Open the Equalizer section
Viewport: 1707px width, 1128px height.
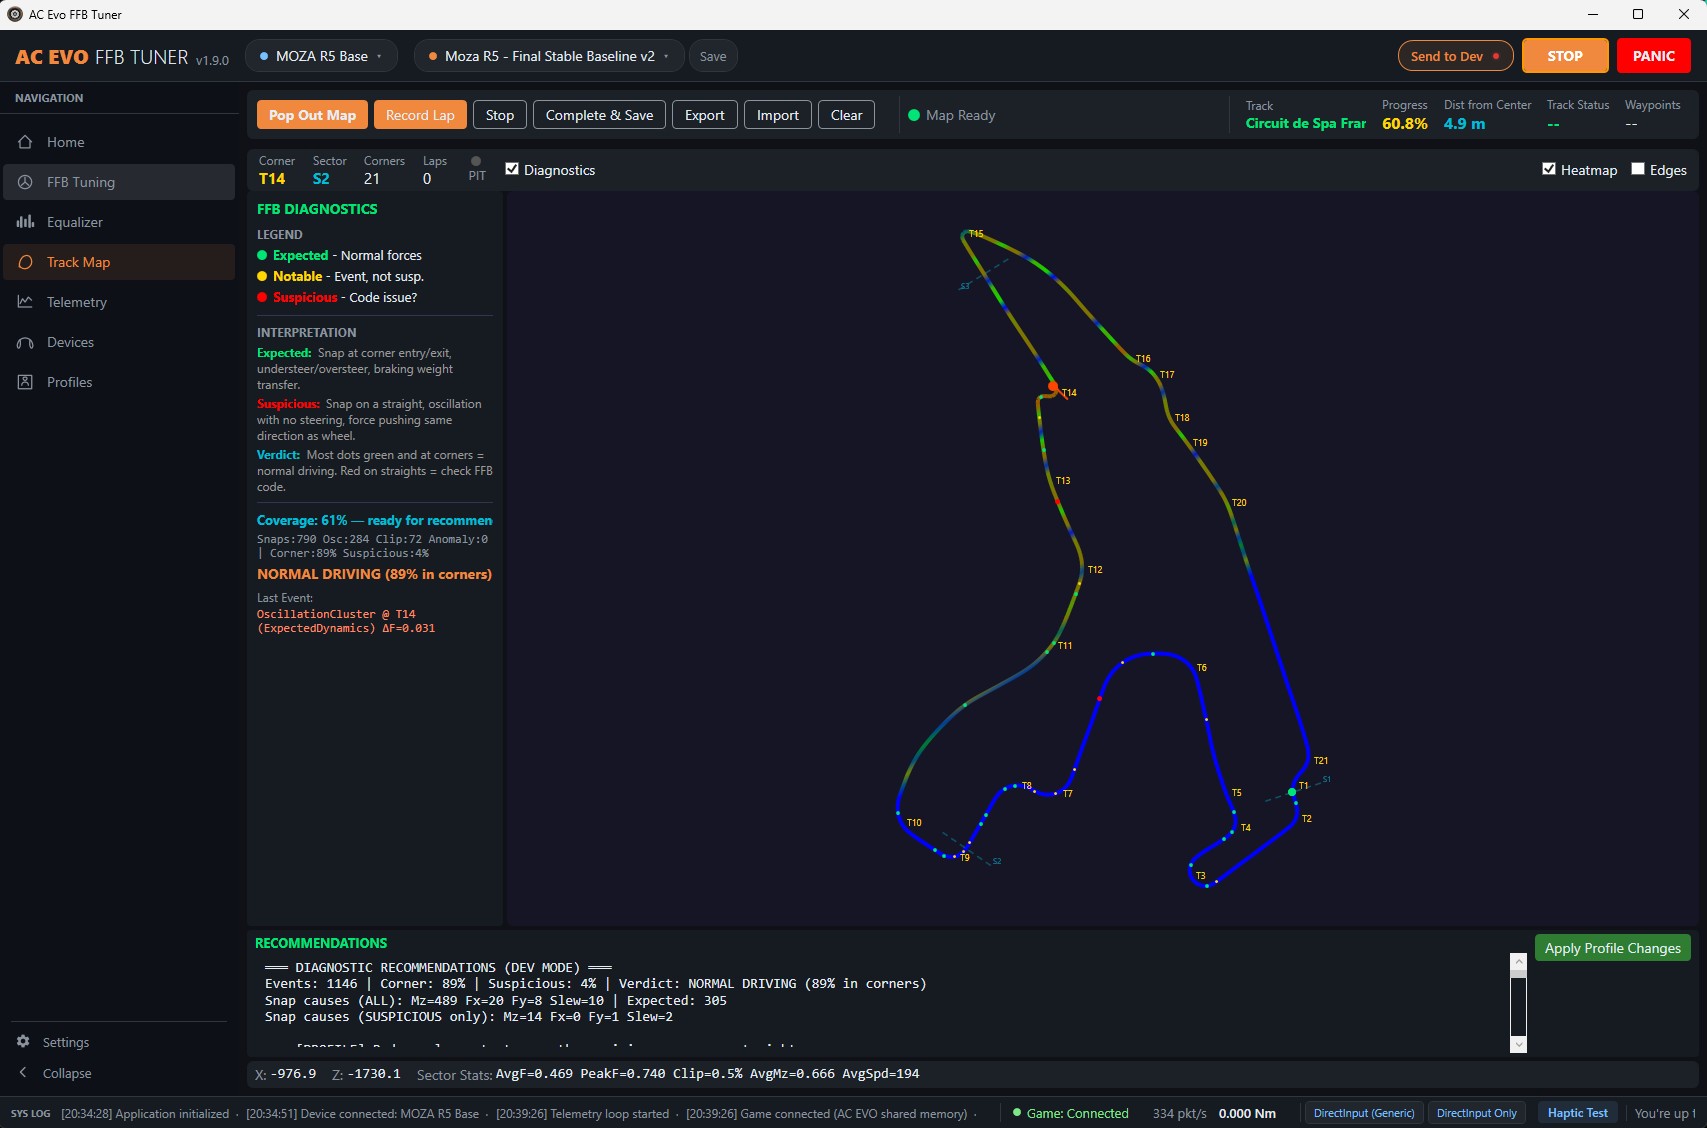[x=118, y=222]
